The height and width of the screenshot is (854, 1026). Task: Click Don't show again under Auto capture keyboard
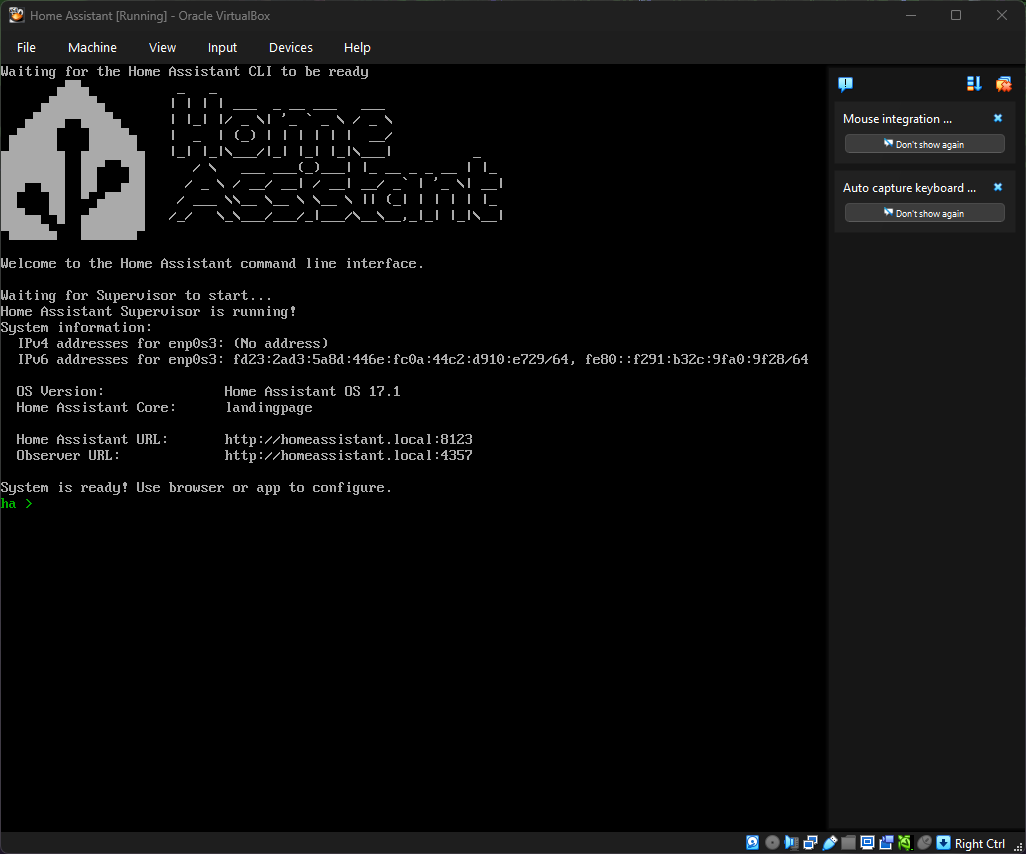[924, 213]
